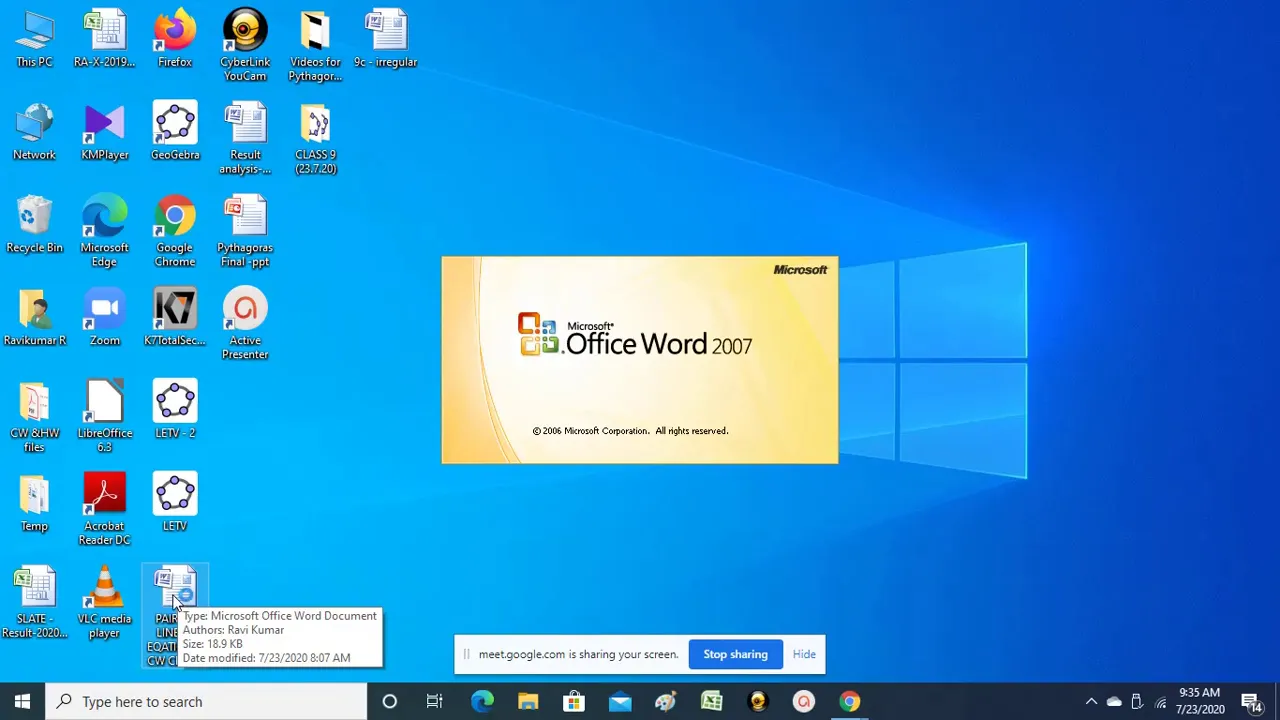Select the 9c - irregular Word document
Viewport: 1280px width, 720px height.
click(x=386, y=40)
